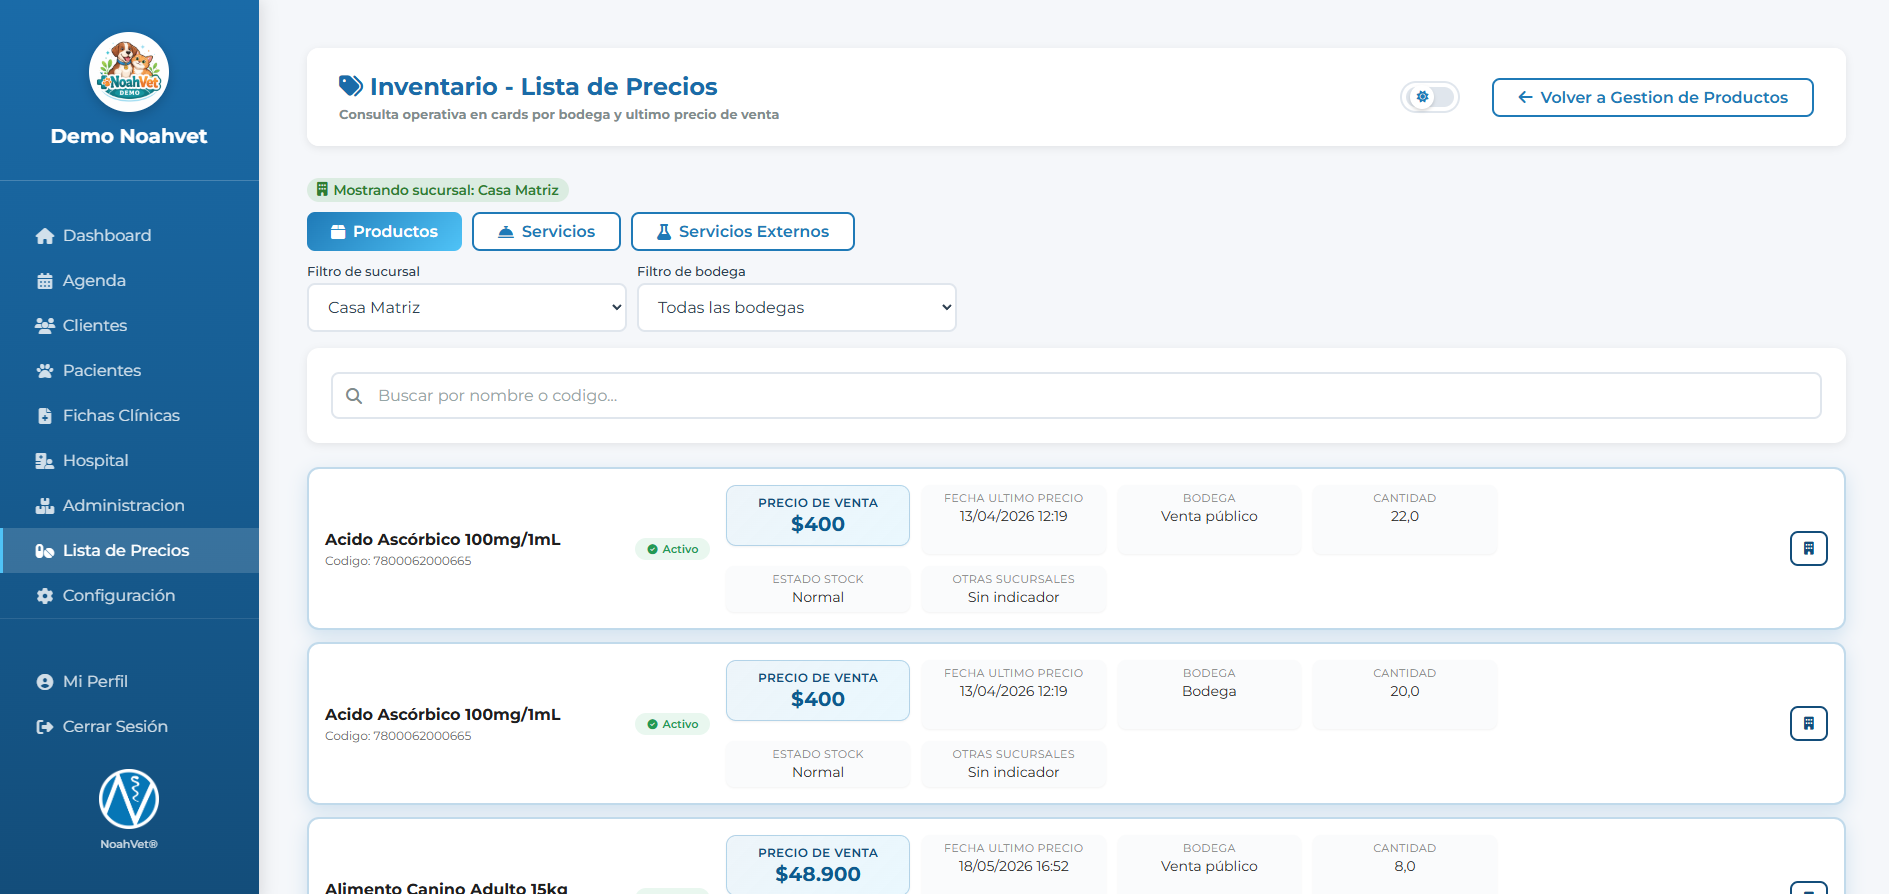1889x894 pixels.
Task: Click the Administracion icon
Action: coord(45,506)
